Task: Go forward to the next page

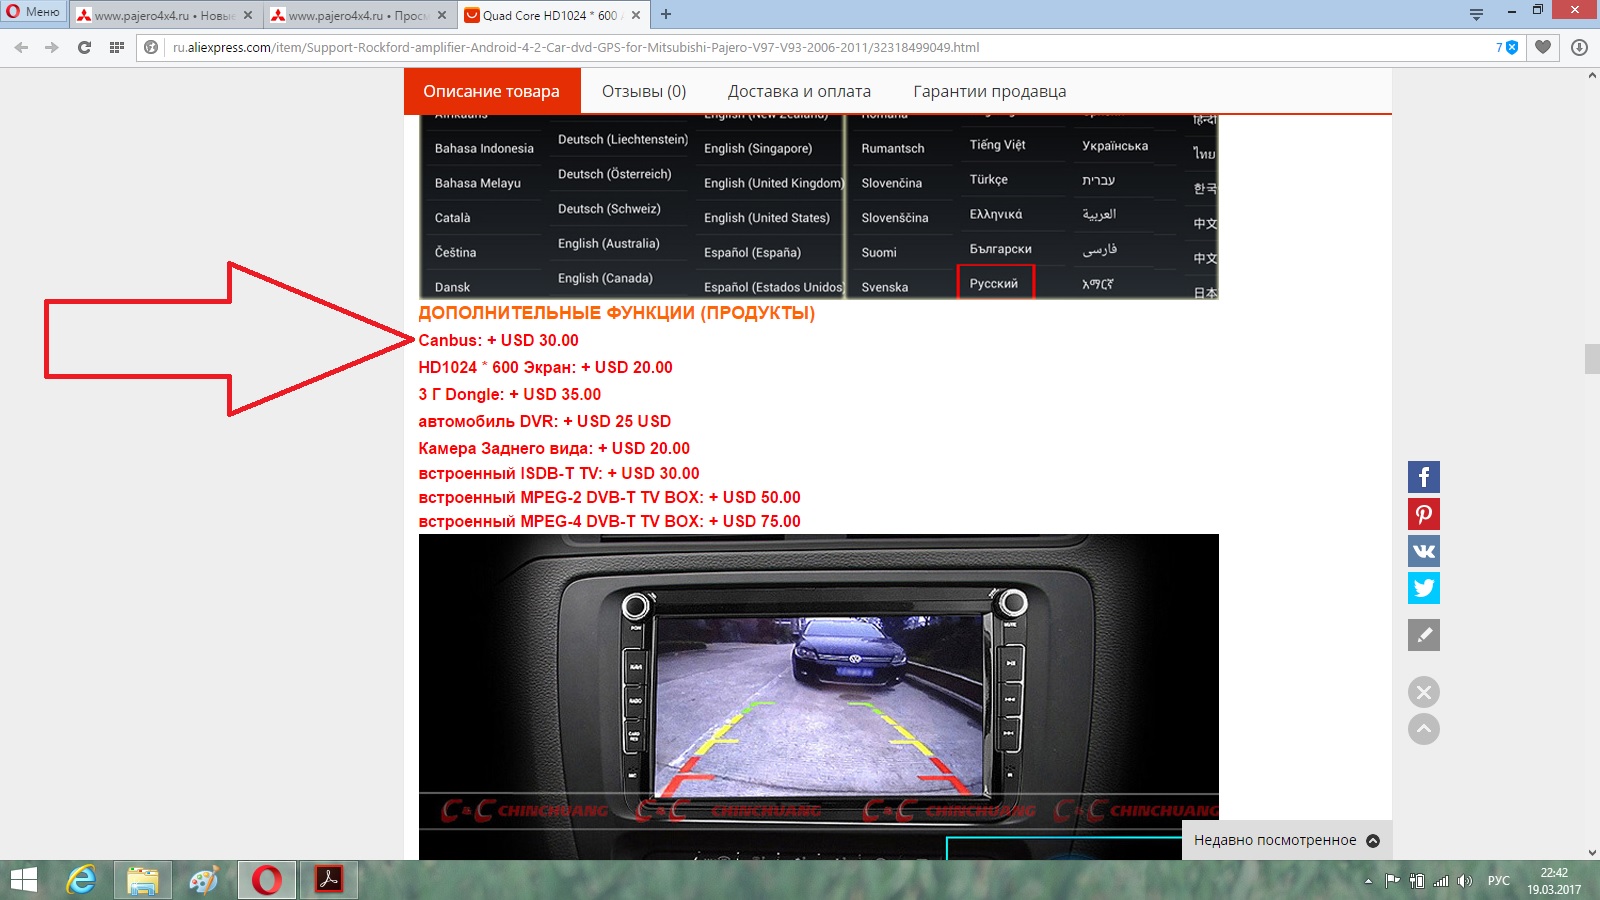Action: [51, 47]
